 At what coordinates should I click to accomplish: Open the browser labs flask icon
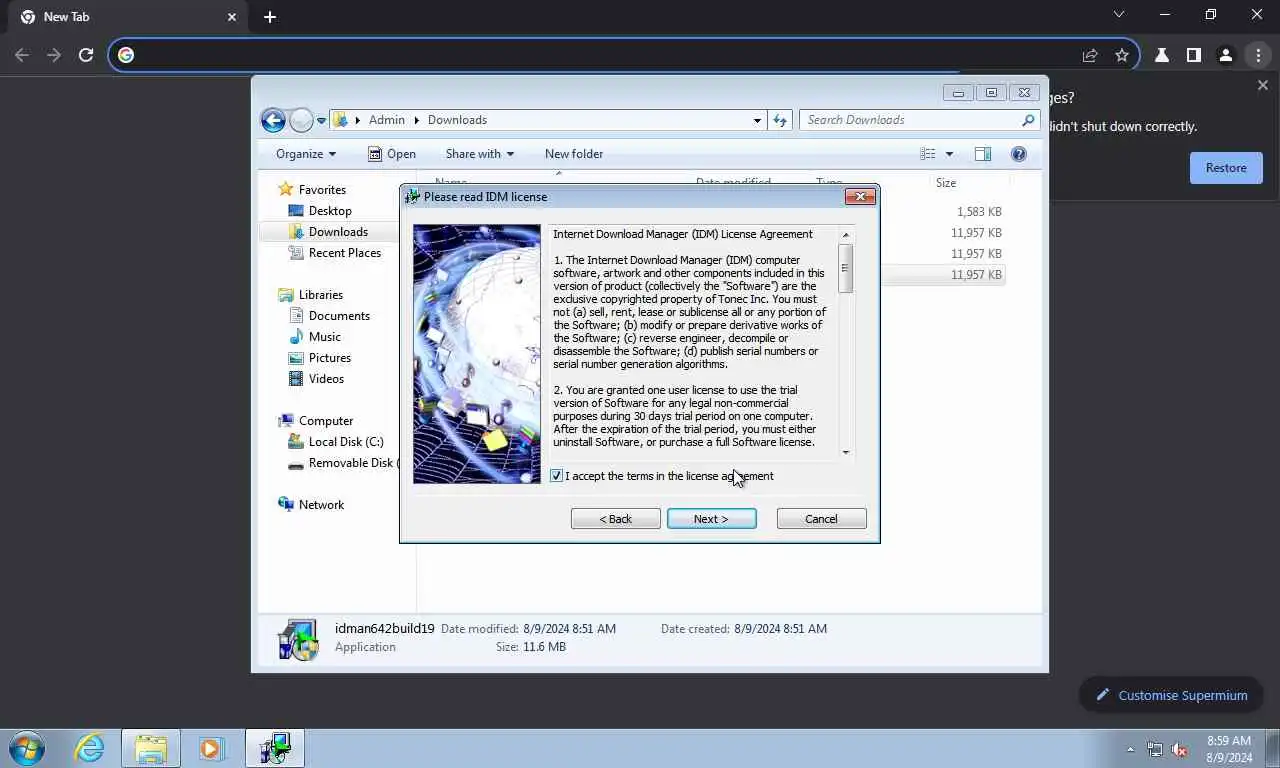pyautogui.click(x=1162, y=55)
